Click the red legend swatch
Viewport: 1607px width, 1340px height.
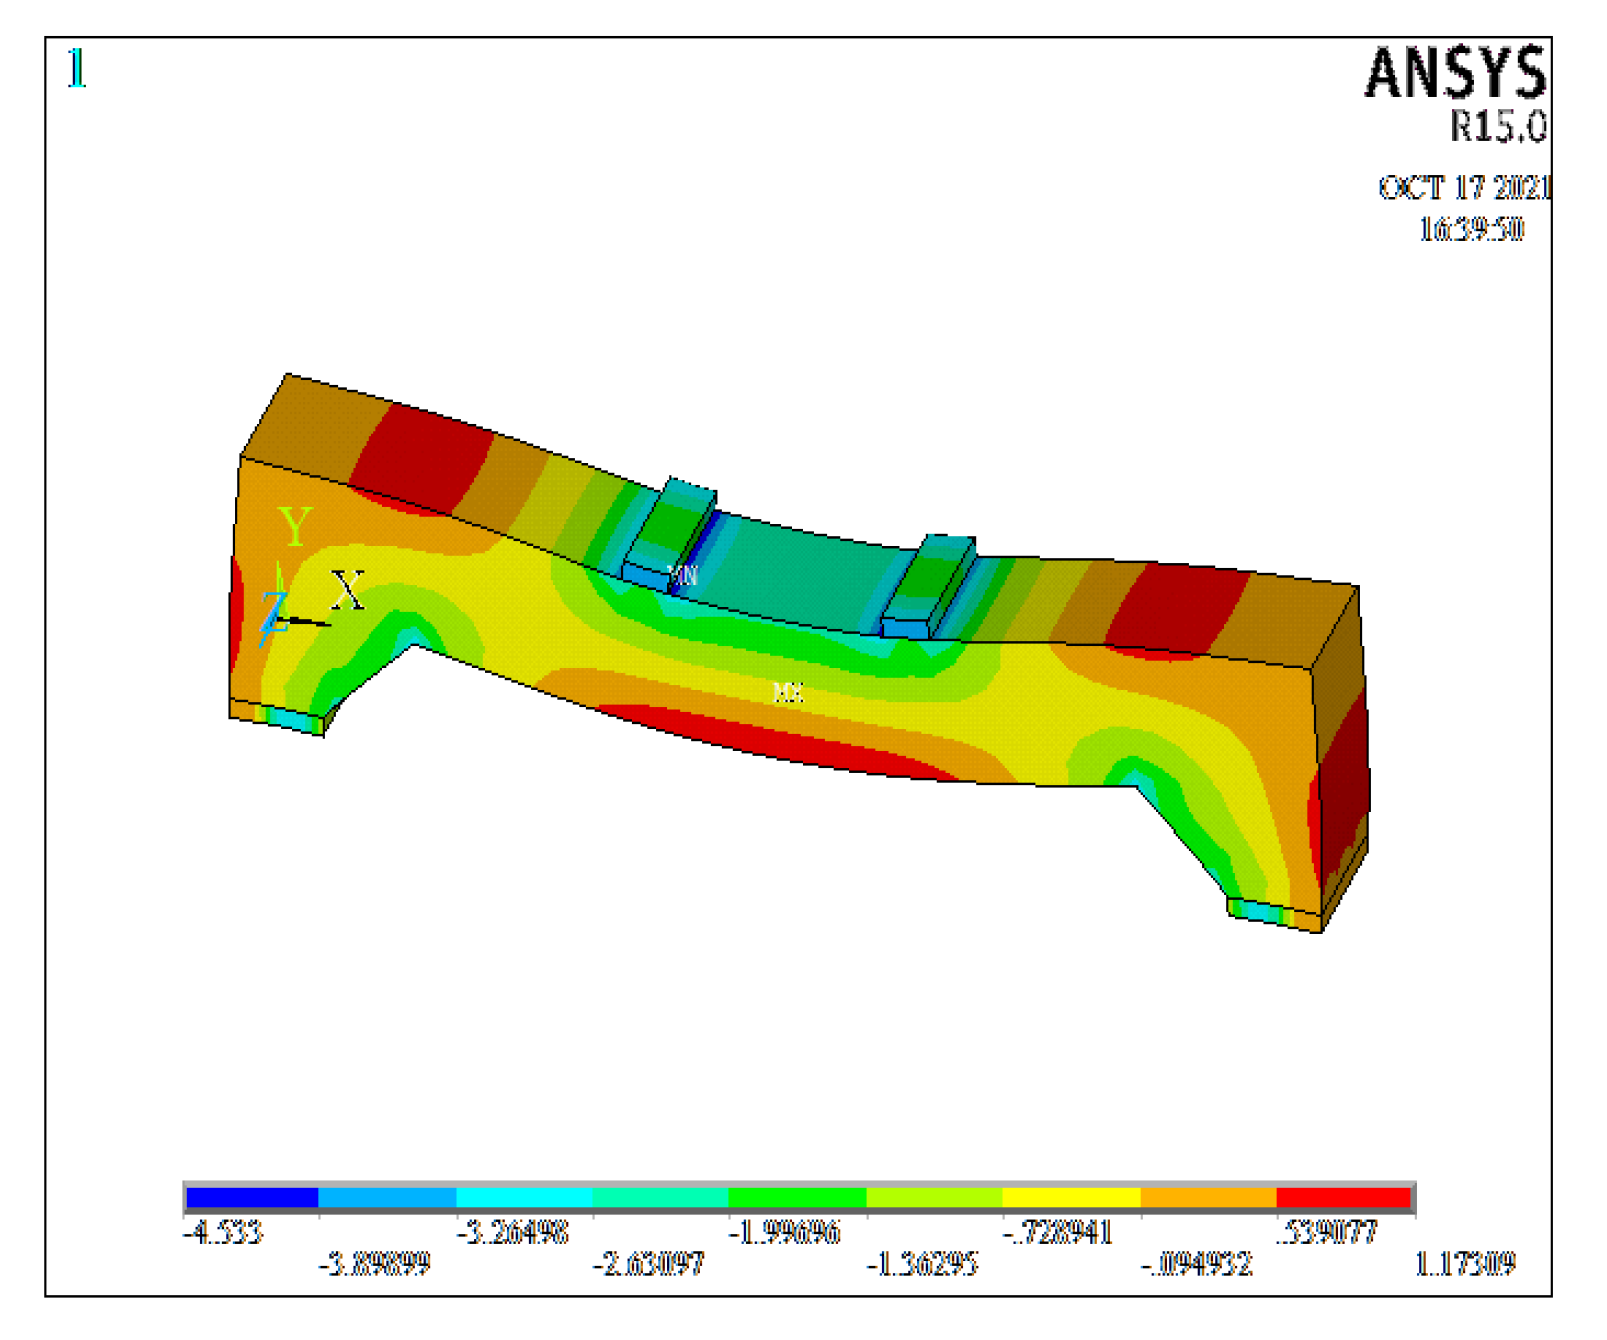(x=1344, y=1197)
